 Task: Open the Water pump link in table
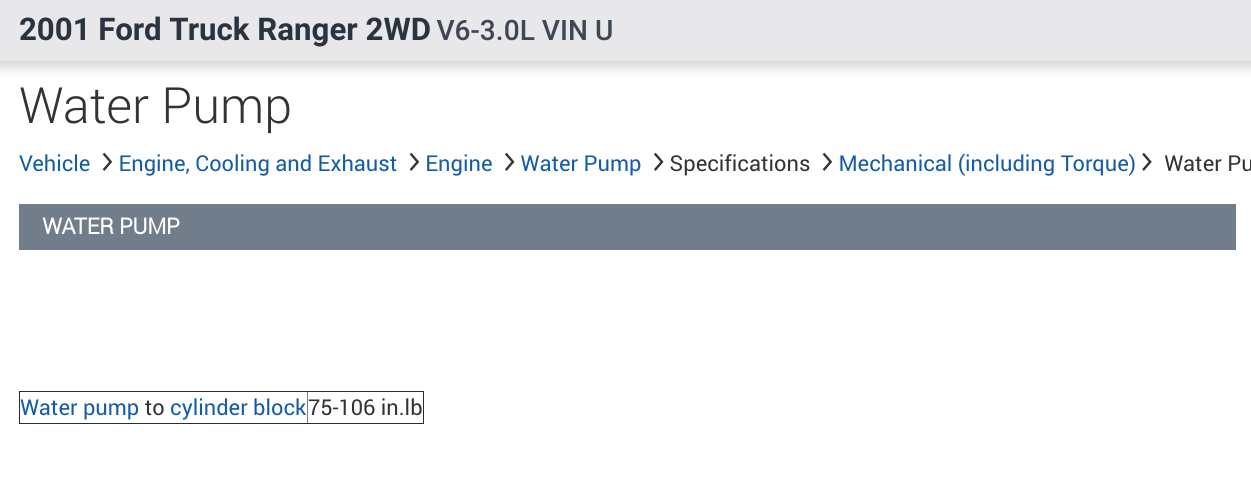80,408
